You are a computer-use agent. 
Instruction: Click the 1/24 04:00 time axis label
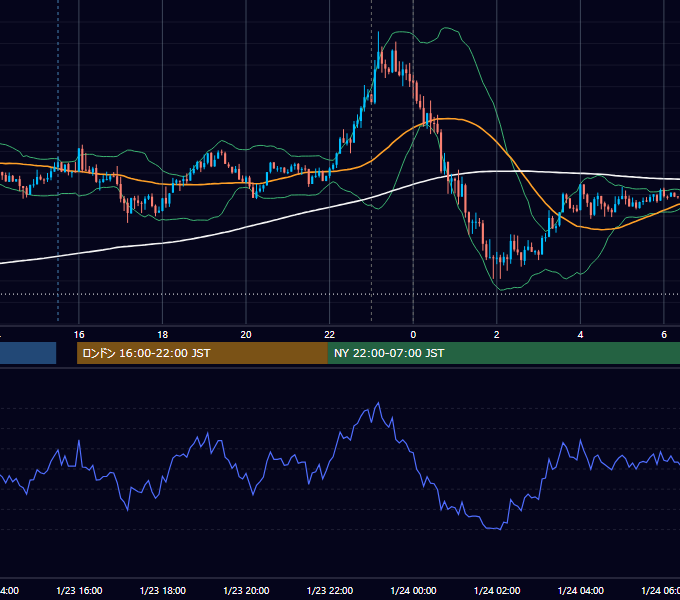pyautogui.click(x=580, y=590)
